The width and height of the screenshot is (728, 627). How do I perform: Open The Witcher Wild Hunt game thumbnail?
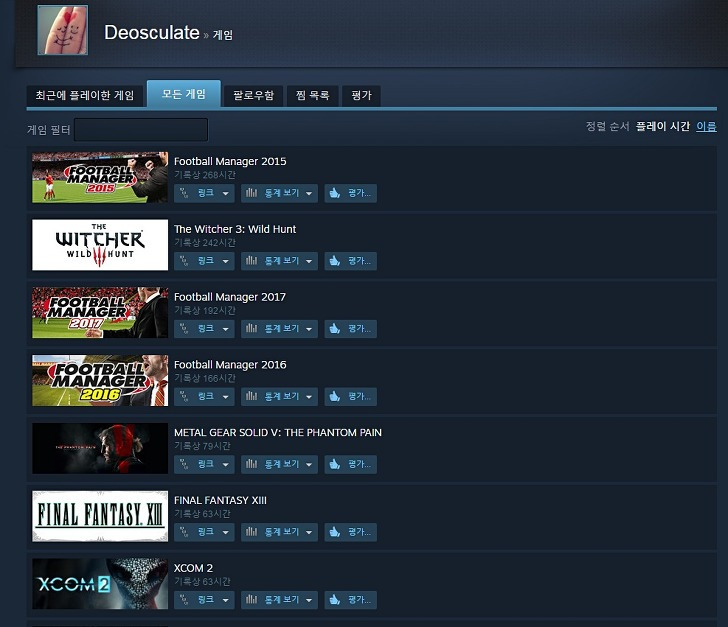click(100, 245)
